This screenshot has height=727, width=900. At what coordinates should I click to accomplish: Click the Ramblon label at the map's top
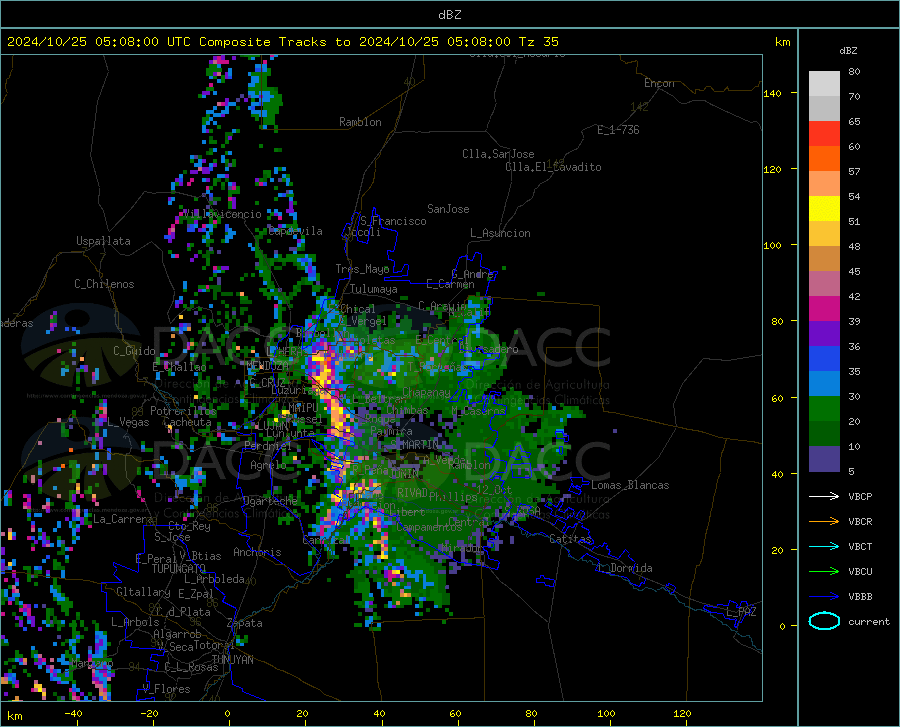(360, 122)
